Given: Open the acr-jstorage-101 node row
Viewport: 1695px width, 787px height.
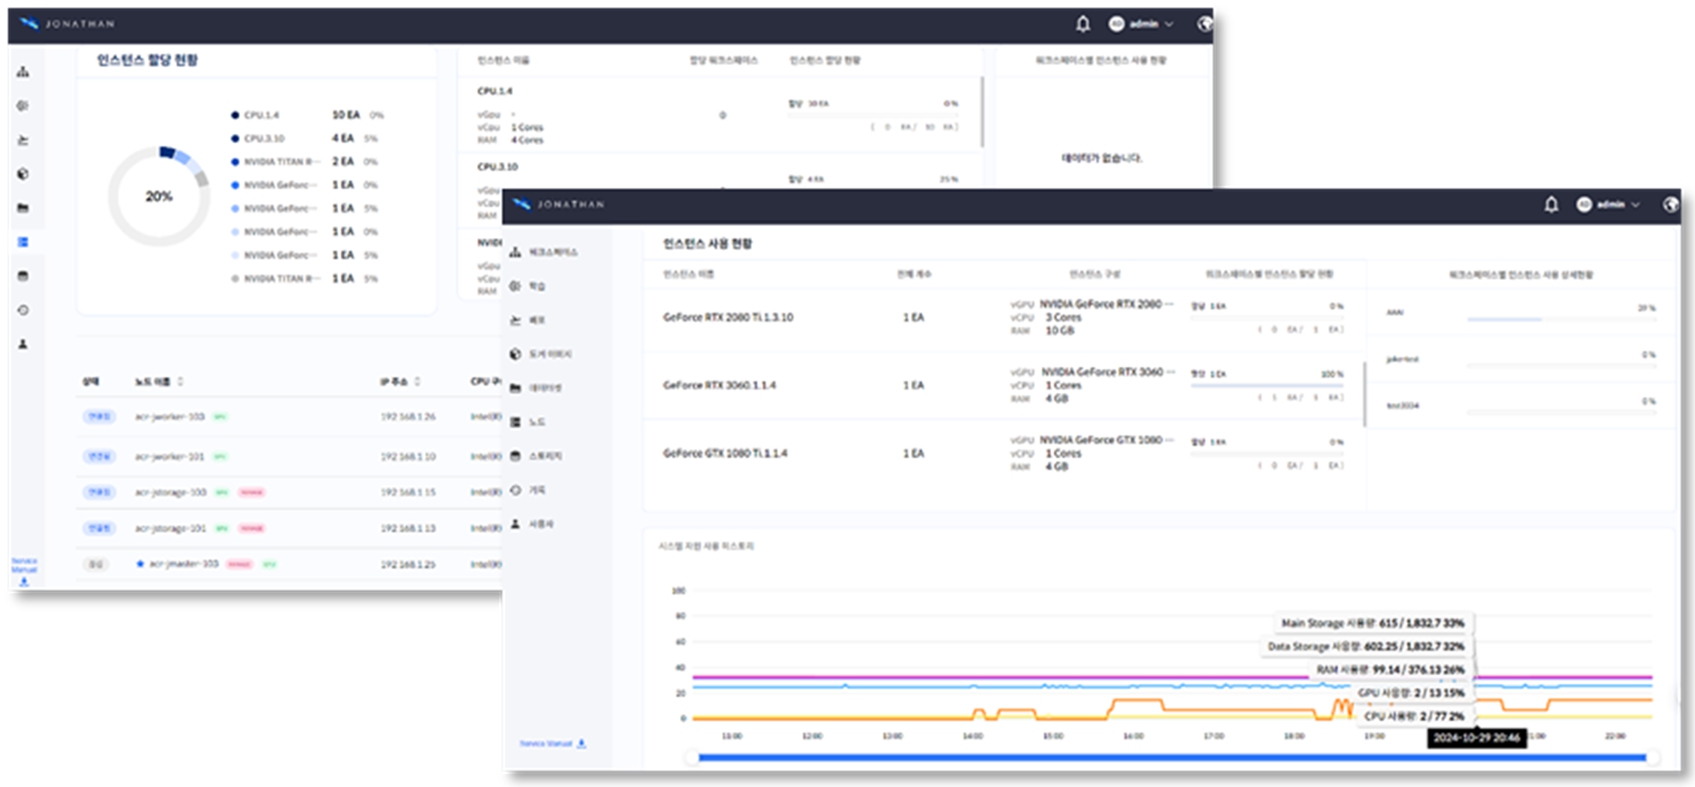Looking at the screenshot, I should click(290, 528).
